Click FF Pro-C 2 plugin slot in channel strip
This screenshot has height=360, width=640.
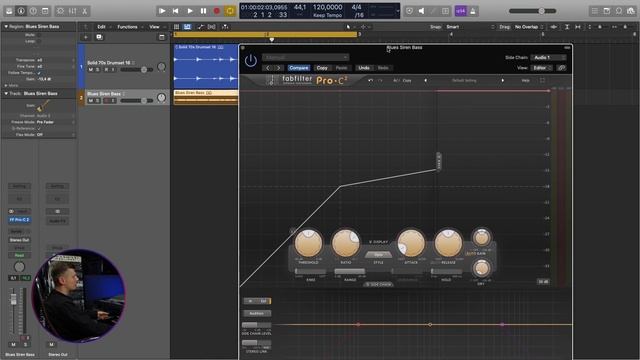(x=19, y=220)
